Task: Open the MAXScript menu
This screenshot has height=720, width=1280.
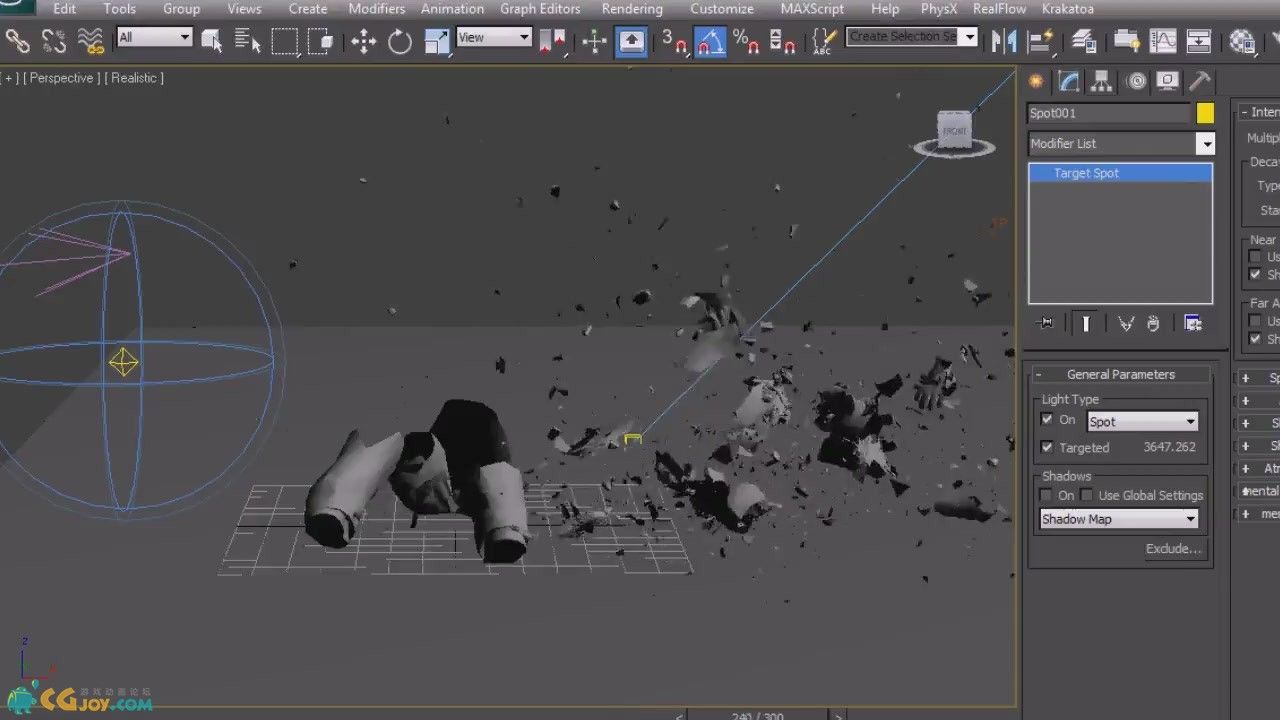Action: coord(812,9)
